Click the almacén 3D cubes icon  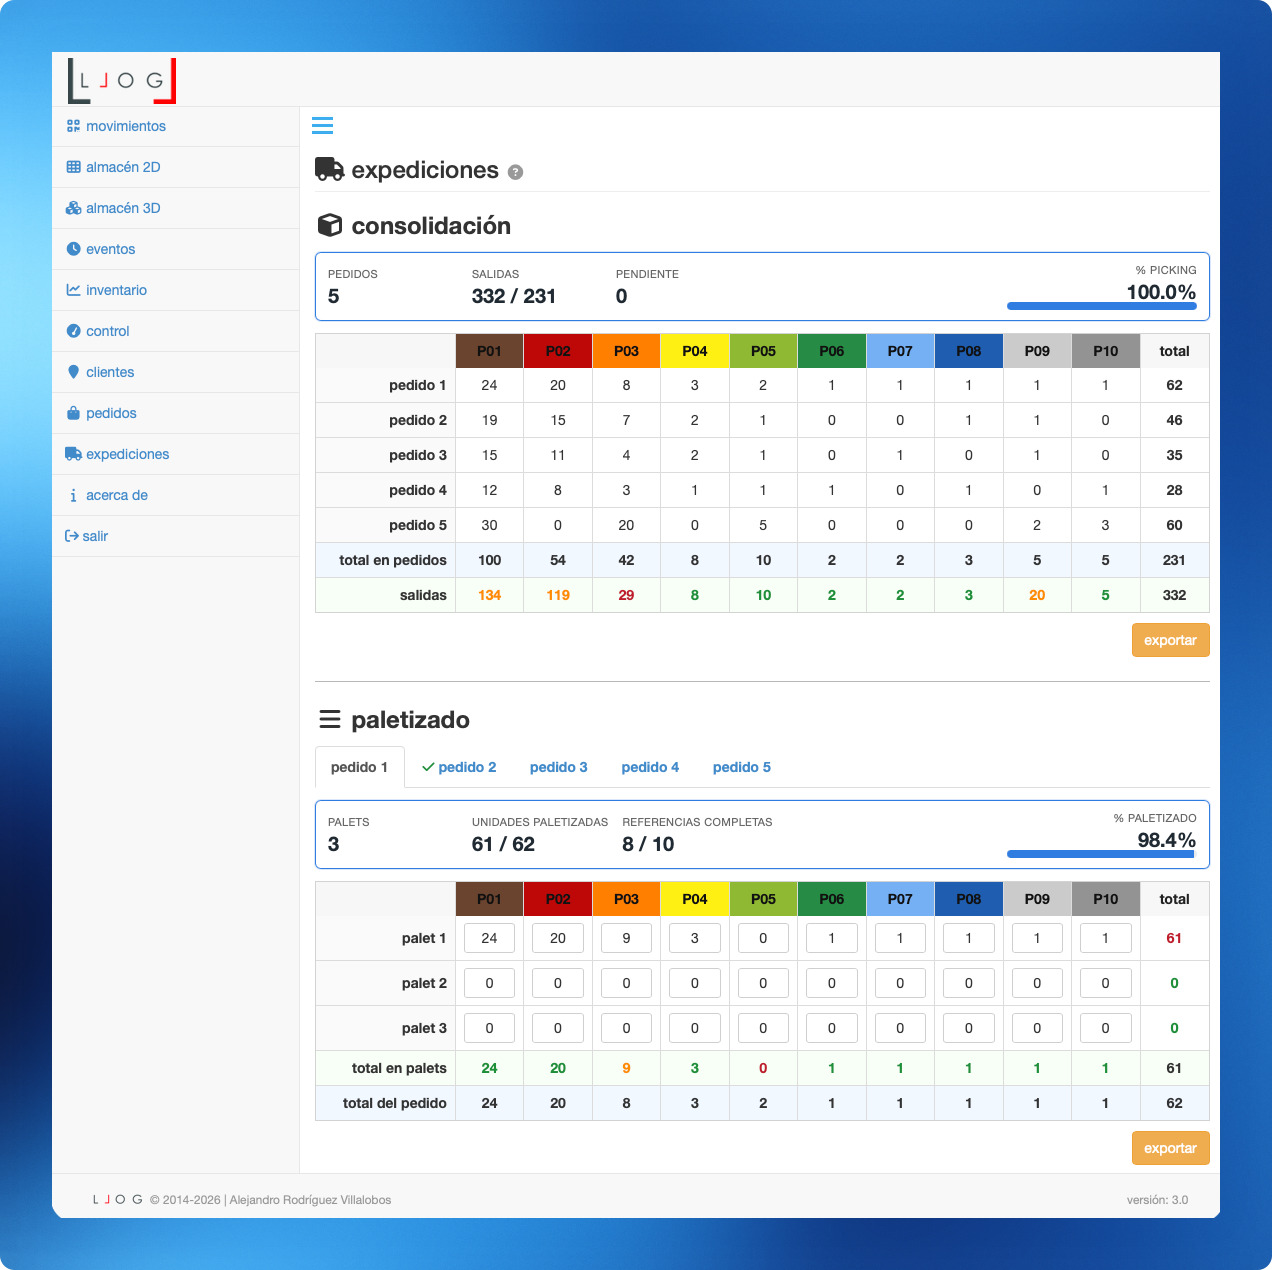[x=73, y=208]
